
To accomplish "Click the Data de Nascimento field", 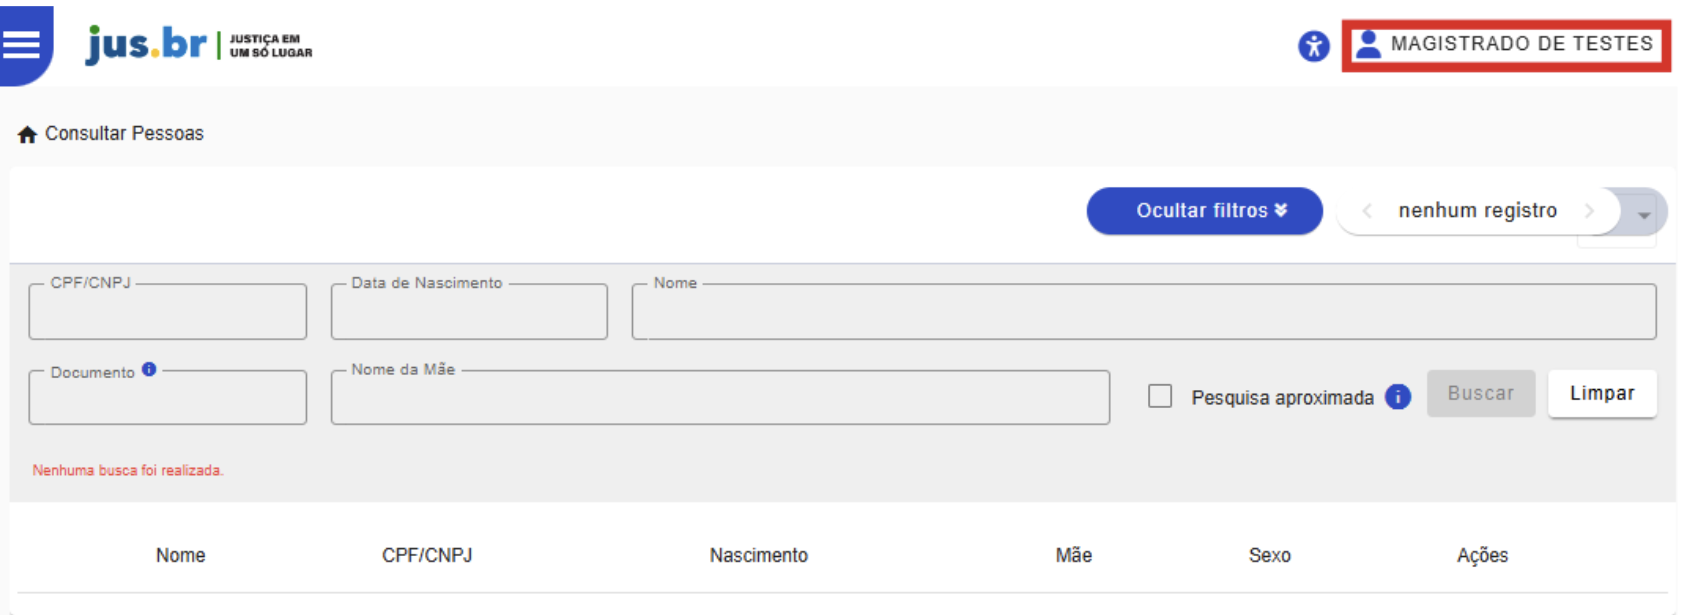I will 469,314.
